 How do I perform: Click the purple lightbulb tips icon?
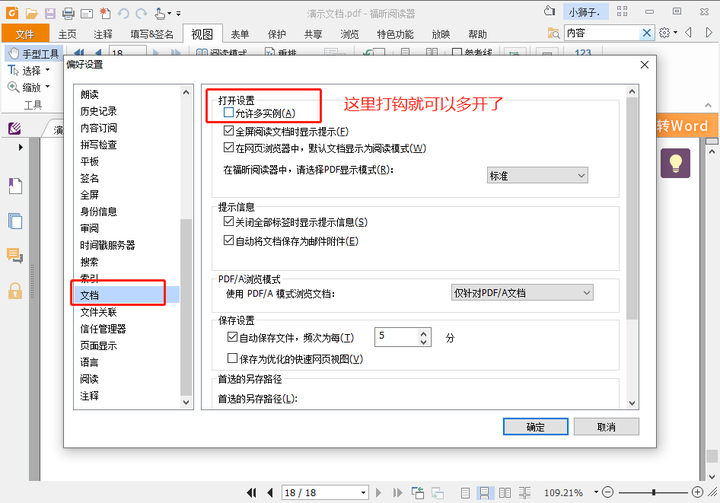[x=675, y=163]
